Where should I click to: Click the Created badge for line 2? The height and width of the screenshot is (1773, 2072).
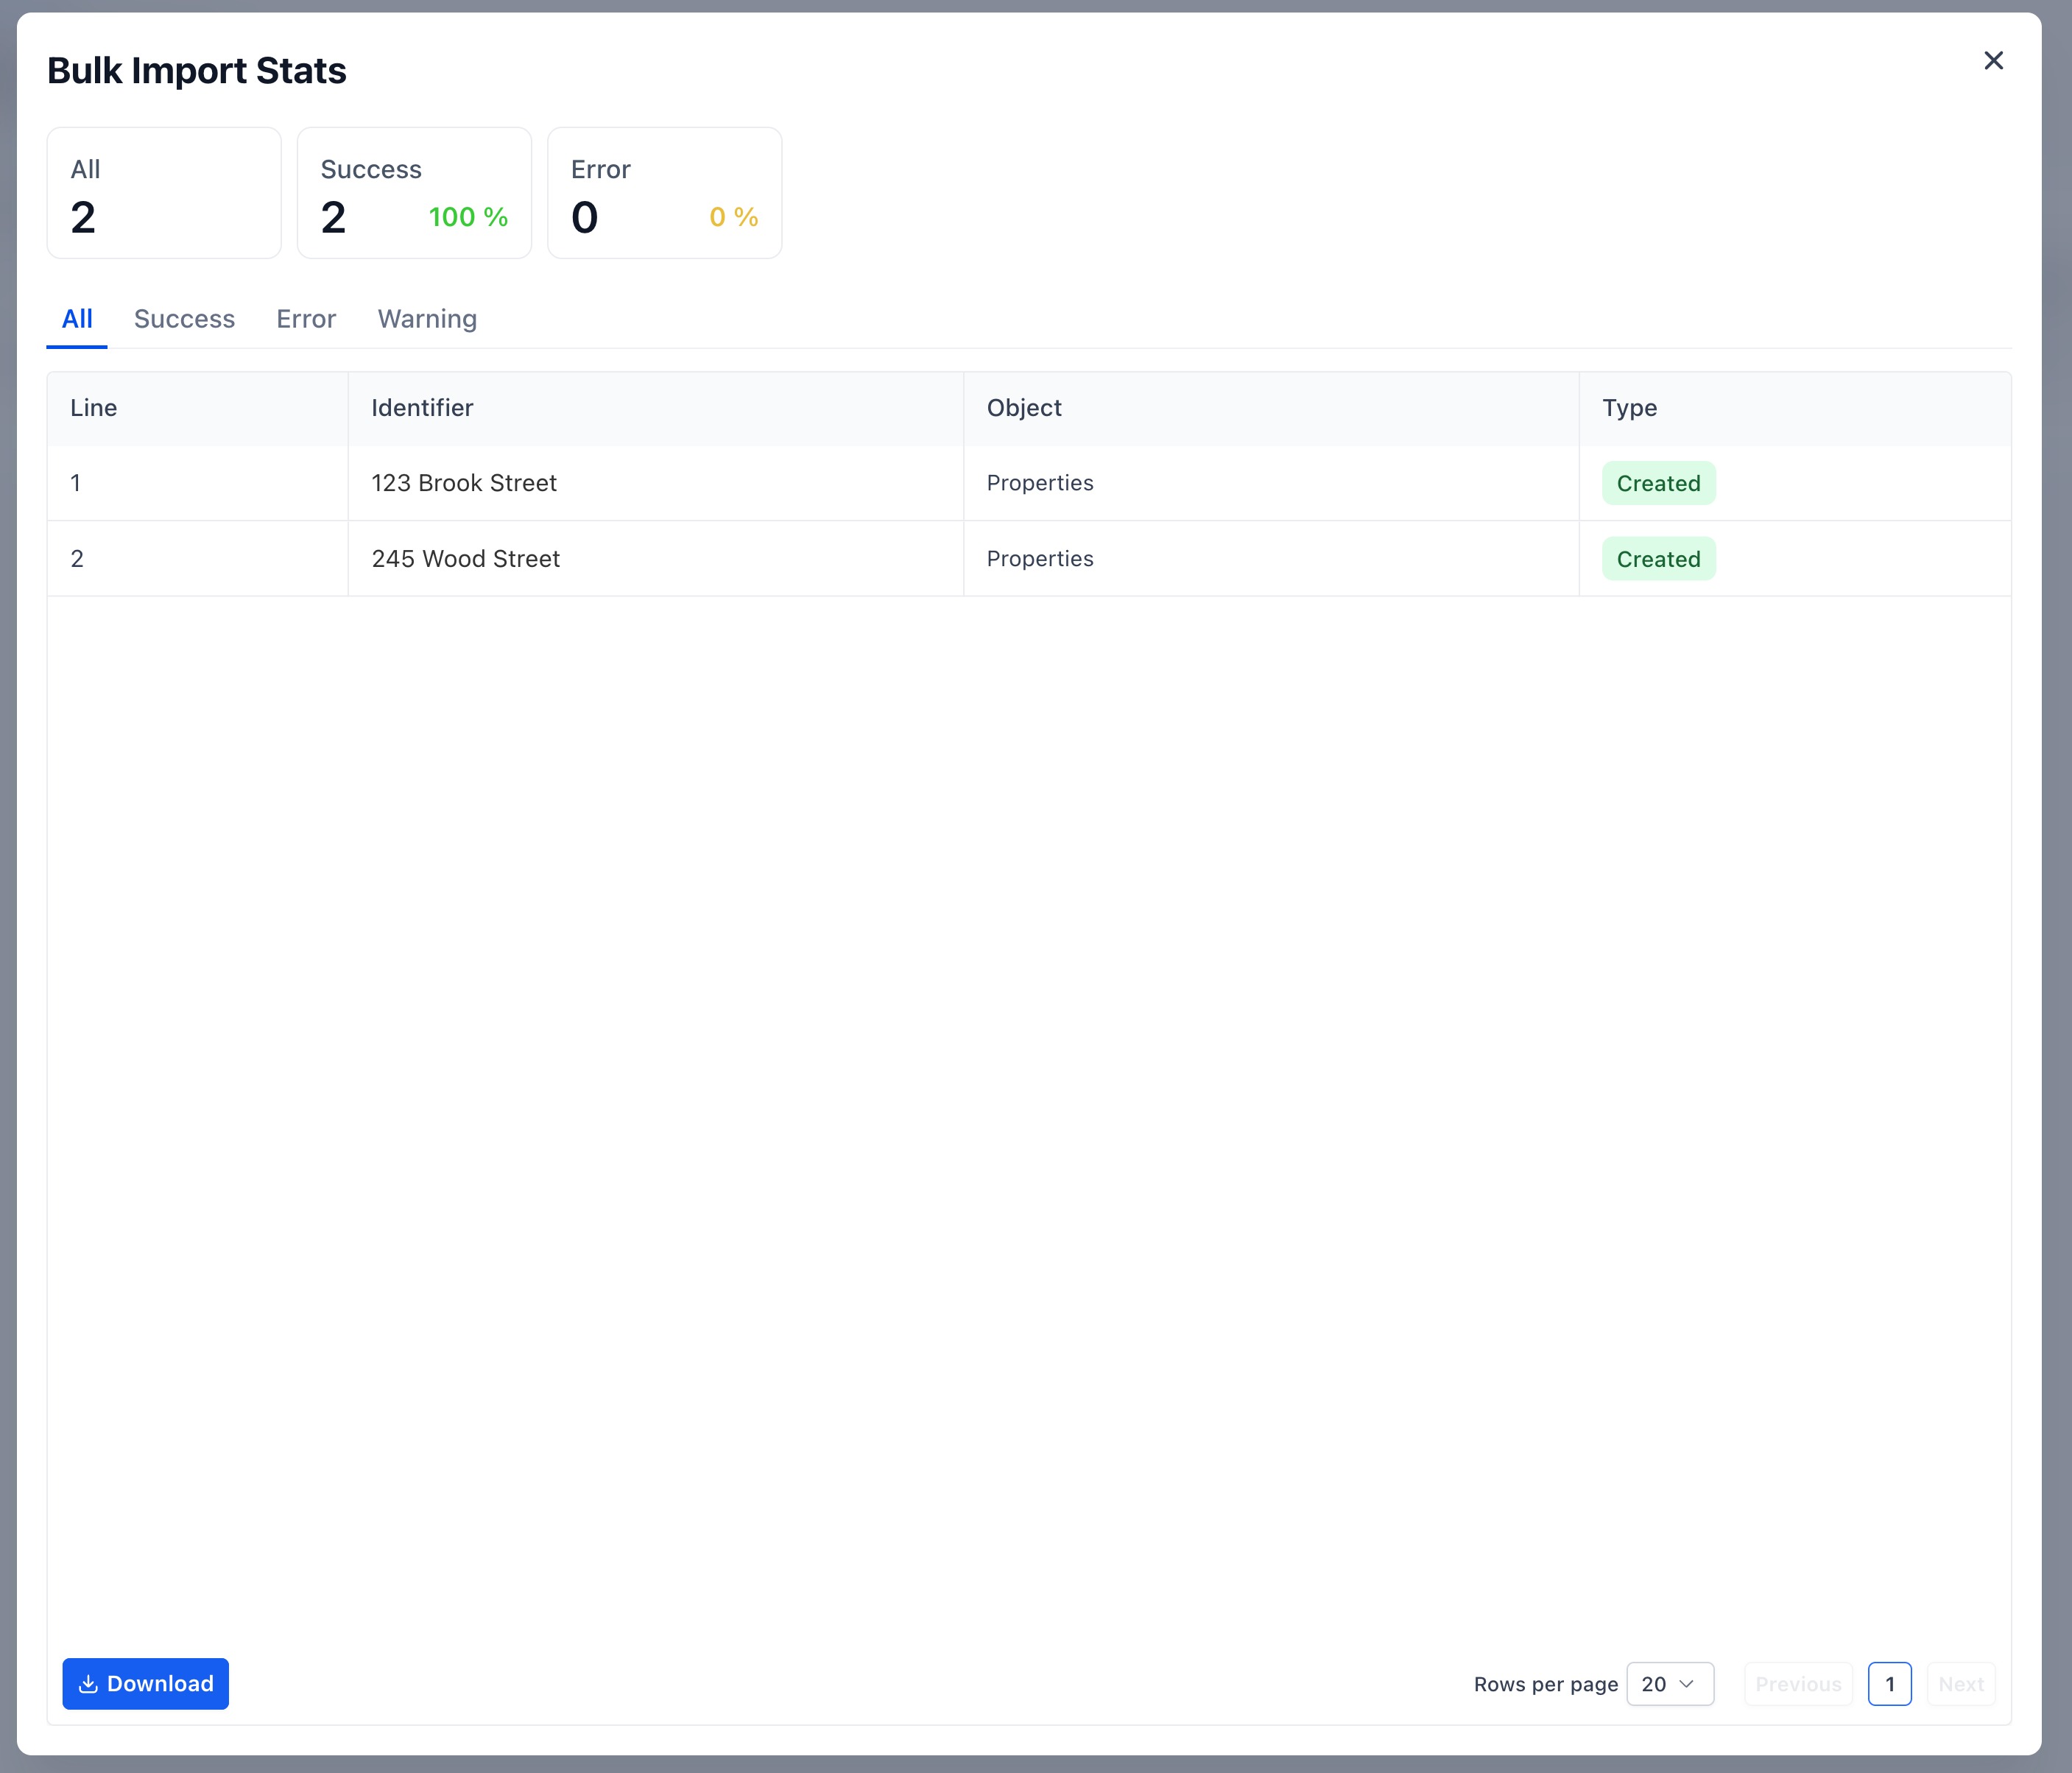point(1658,559)
